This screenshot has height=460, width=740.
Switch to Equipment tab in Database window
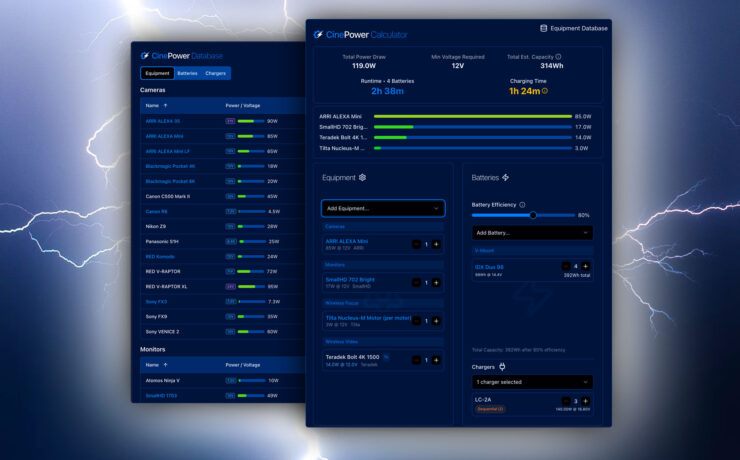pyautogui.click(x=157, y=73)
